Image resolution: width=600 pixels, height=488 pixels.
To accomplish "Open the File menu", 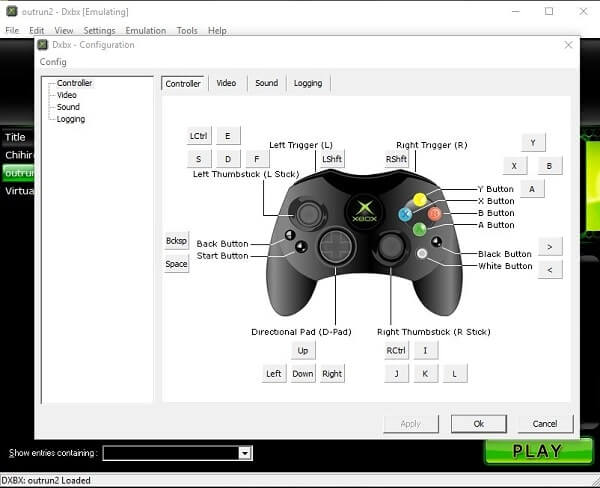I will 12,30.
